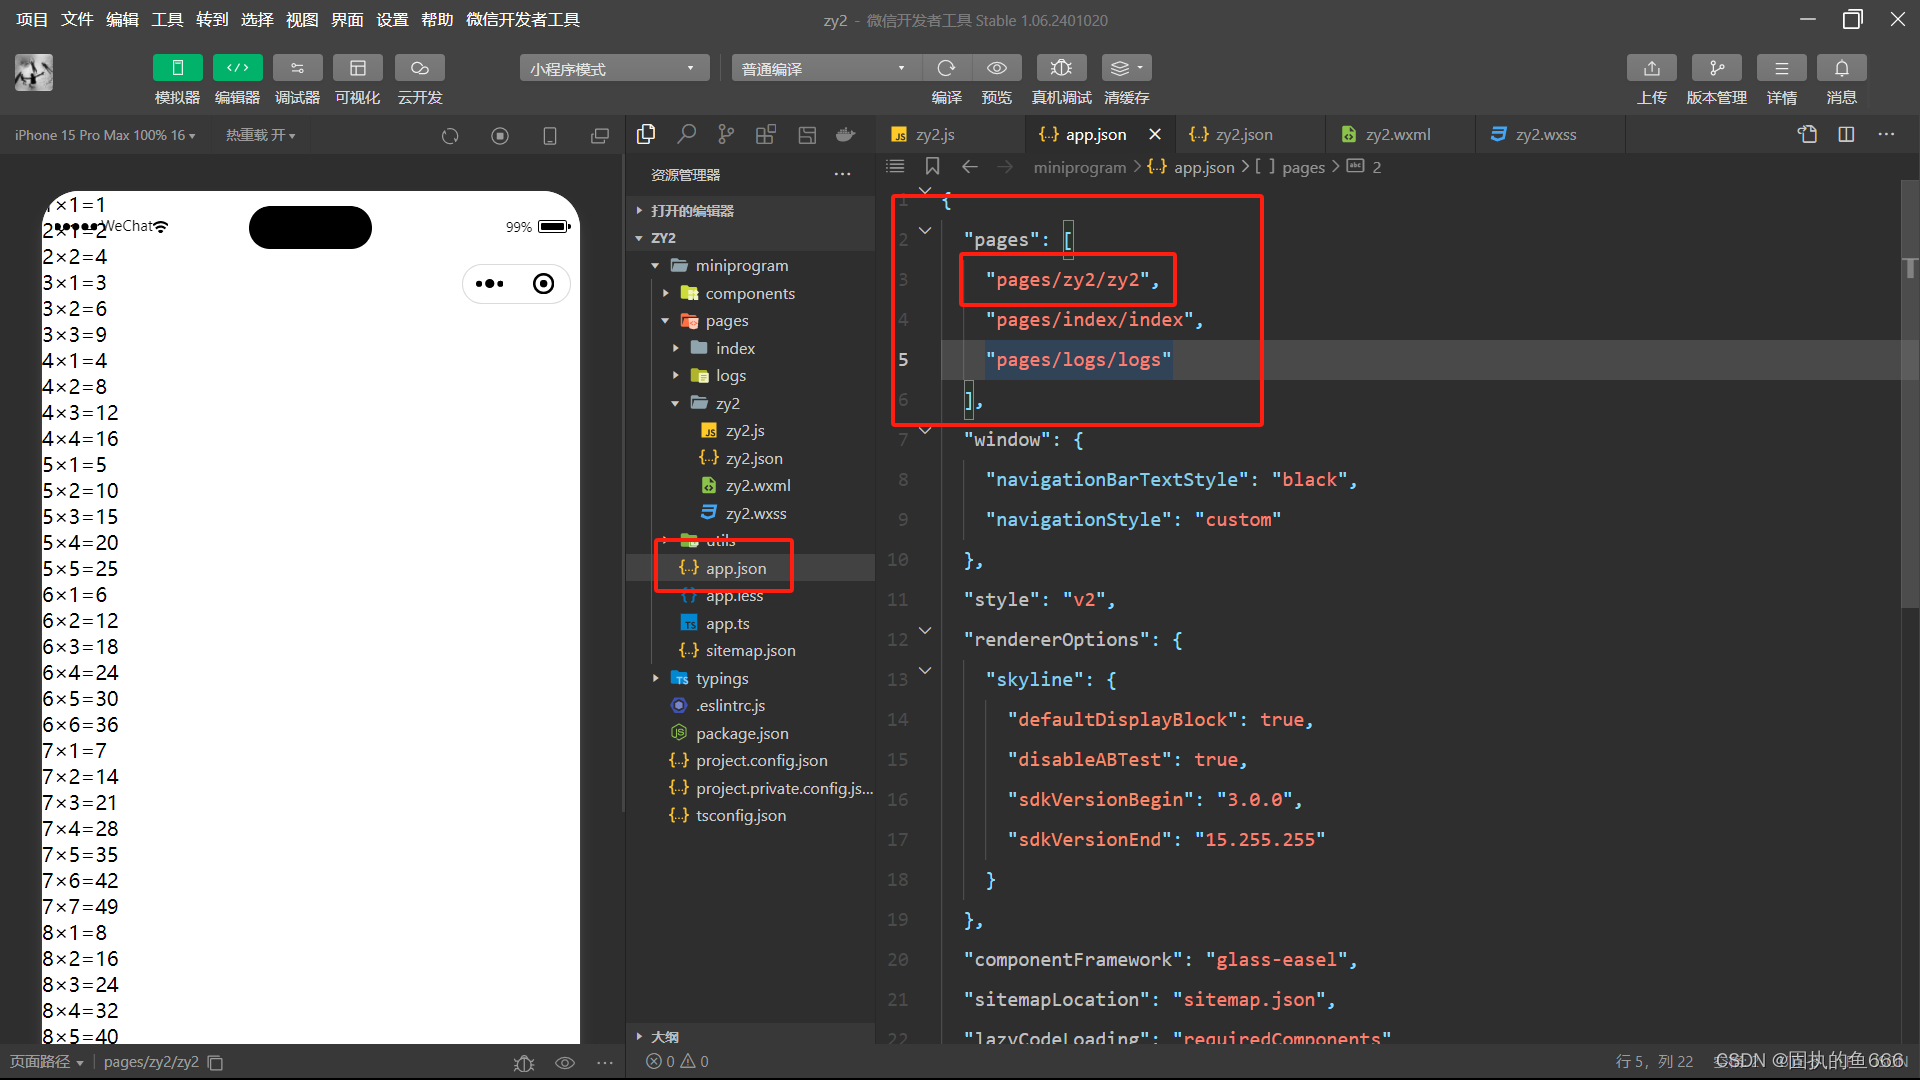This screenshot has height=1080, width=1920.
Task: Open tsconfig.json in the file tree
Action: tap(740, 816)
